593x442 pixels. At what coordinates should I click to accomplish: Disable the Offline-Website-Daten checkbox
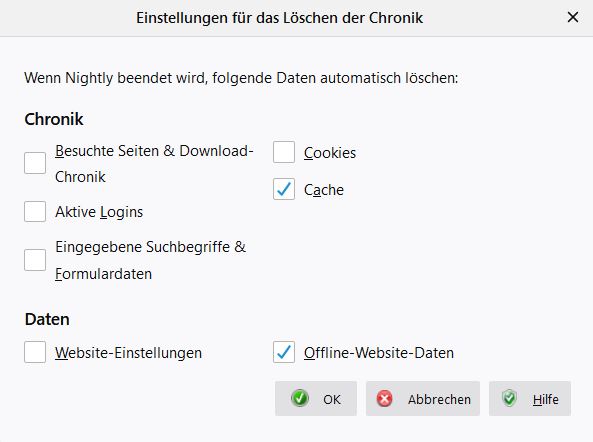click(x=284, y=352)
